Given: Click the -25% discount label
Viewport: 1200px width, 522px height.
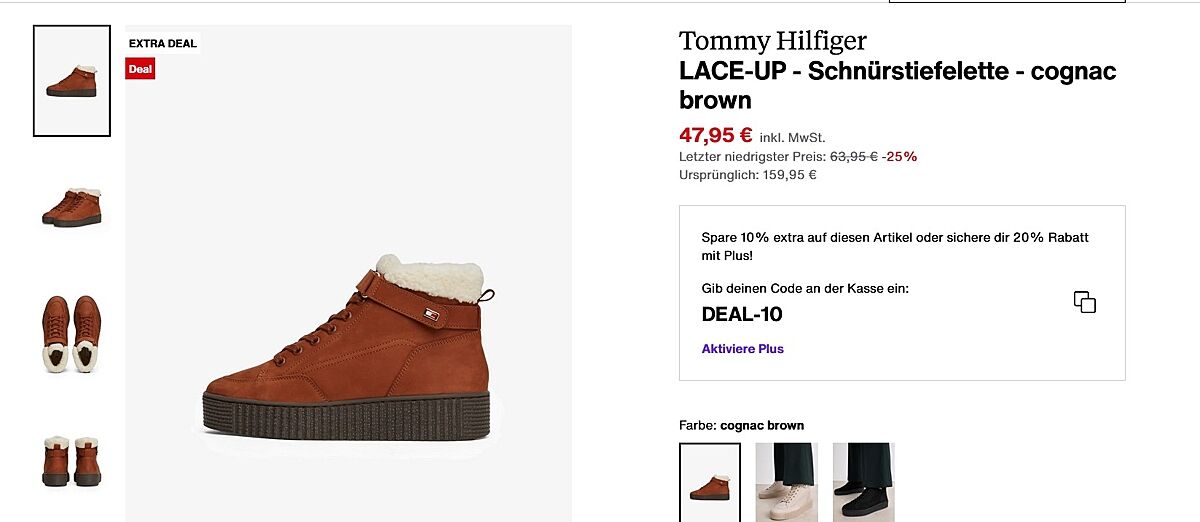Looking at the screenshot, I should coord(899,156).
